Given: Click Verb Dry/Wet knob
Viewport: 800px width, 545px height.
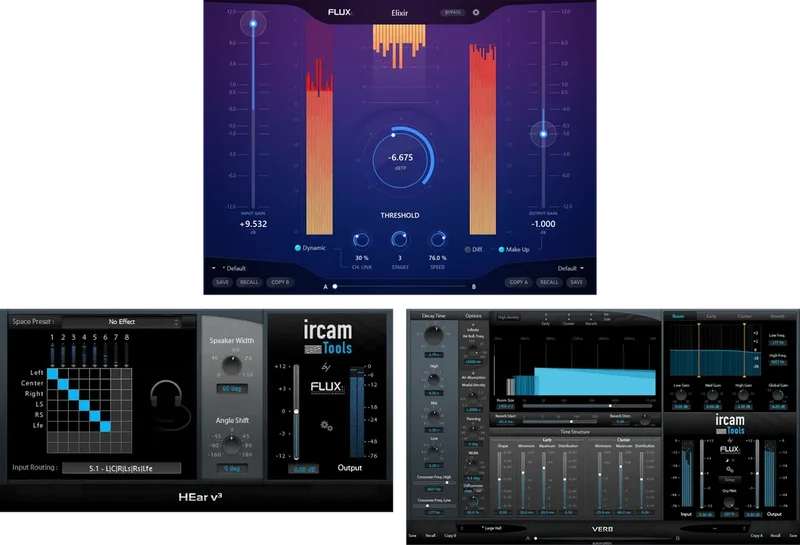Looking at the screenshot, I should tap(730, 503).
